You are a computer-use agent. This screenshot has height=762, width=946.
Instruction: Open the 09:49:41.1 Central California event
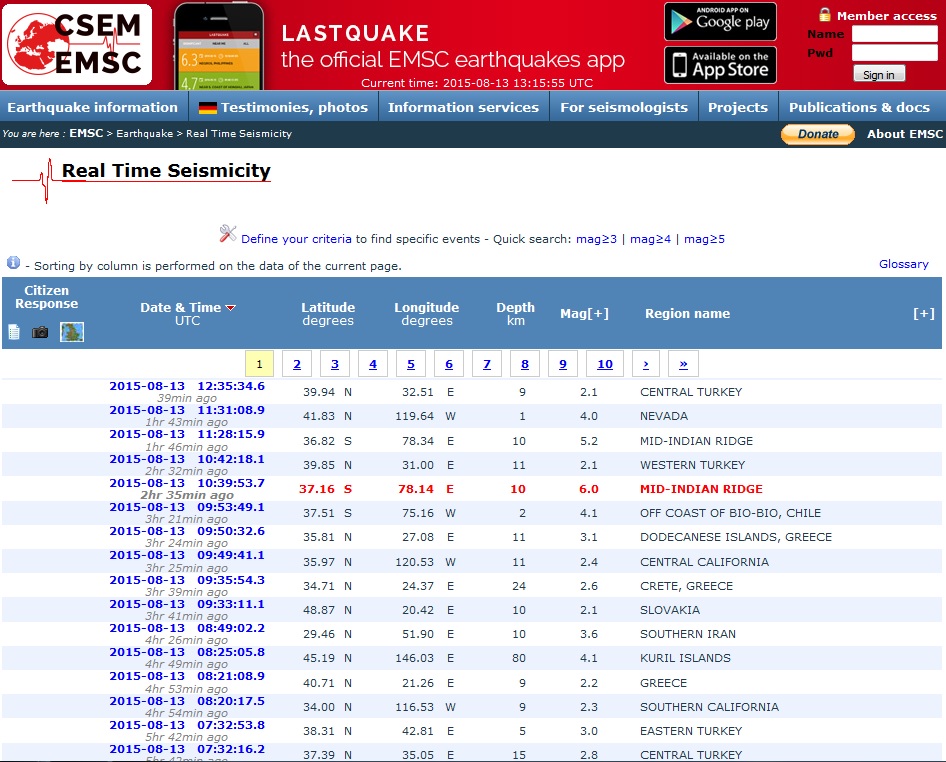pyautogui.click(x=187, y=556)
